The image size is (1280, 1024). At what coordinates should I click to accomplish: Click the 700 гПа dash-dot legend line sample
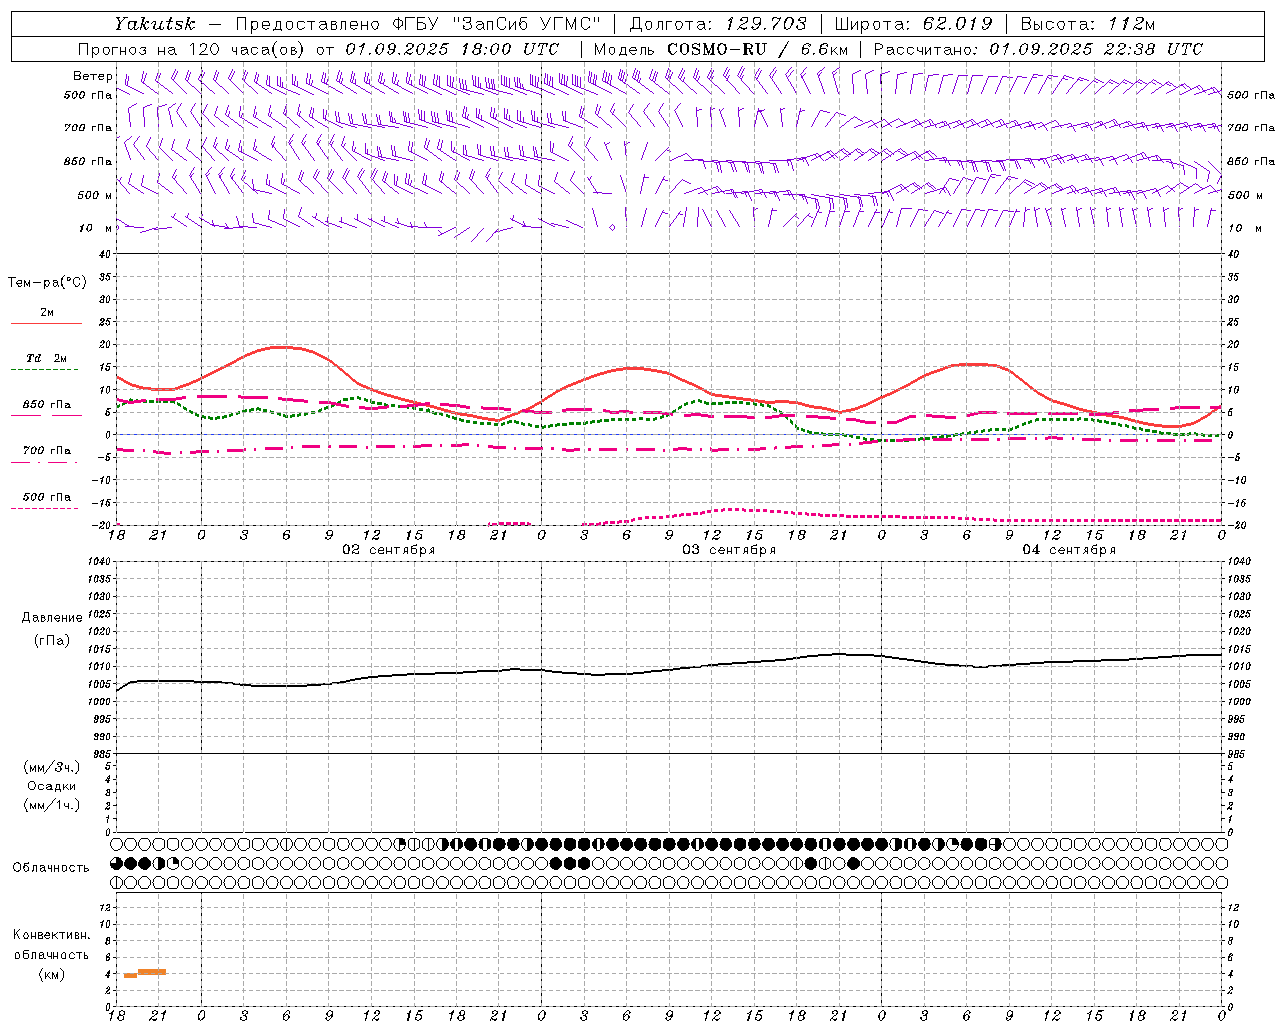click(44, 462)
